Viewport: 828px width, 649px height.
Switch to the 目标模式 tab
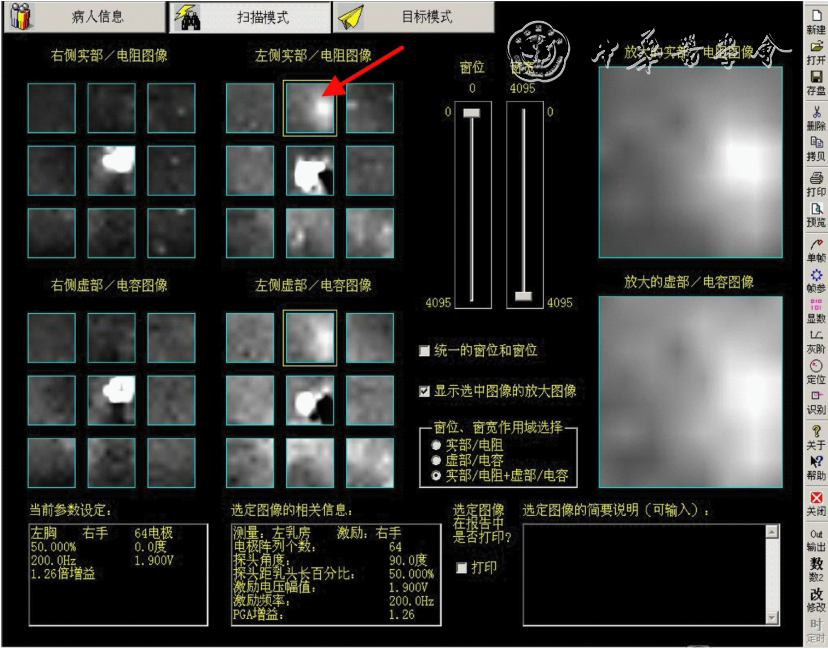click(413, 17)
